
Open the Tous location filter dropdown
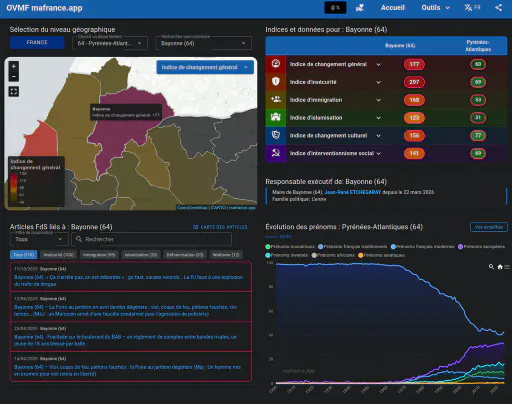tap(39, 239)
